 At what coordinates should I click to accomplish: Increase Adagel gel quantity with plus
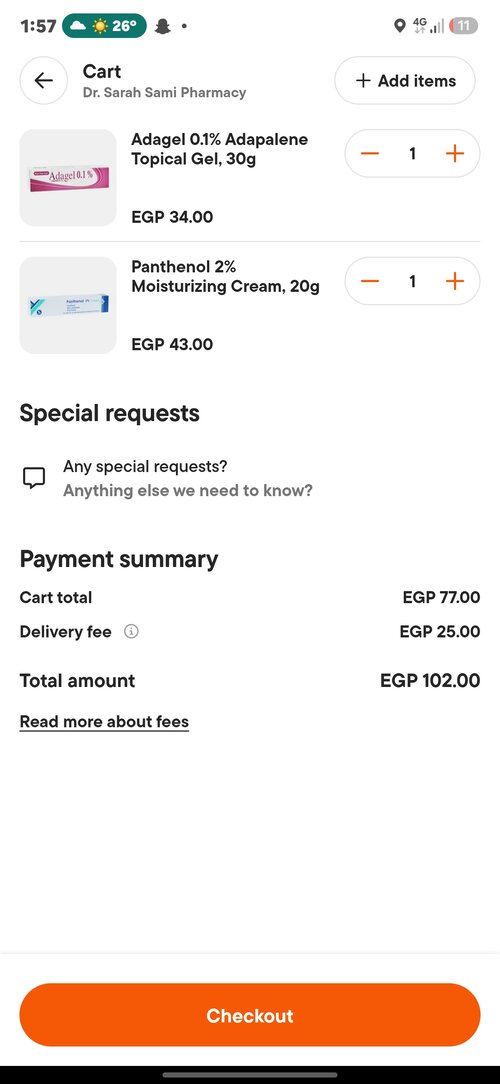pos(454,153)
